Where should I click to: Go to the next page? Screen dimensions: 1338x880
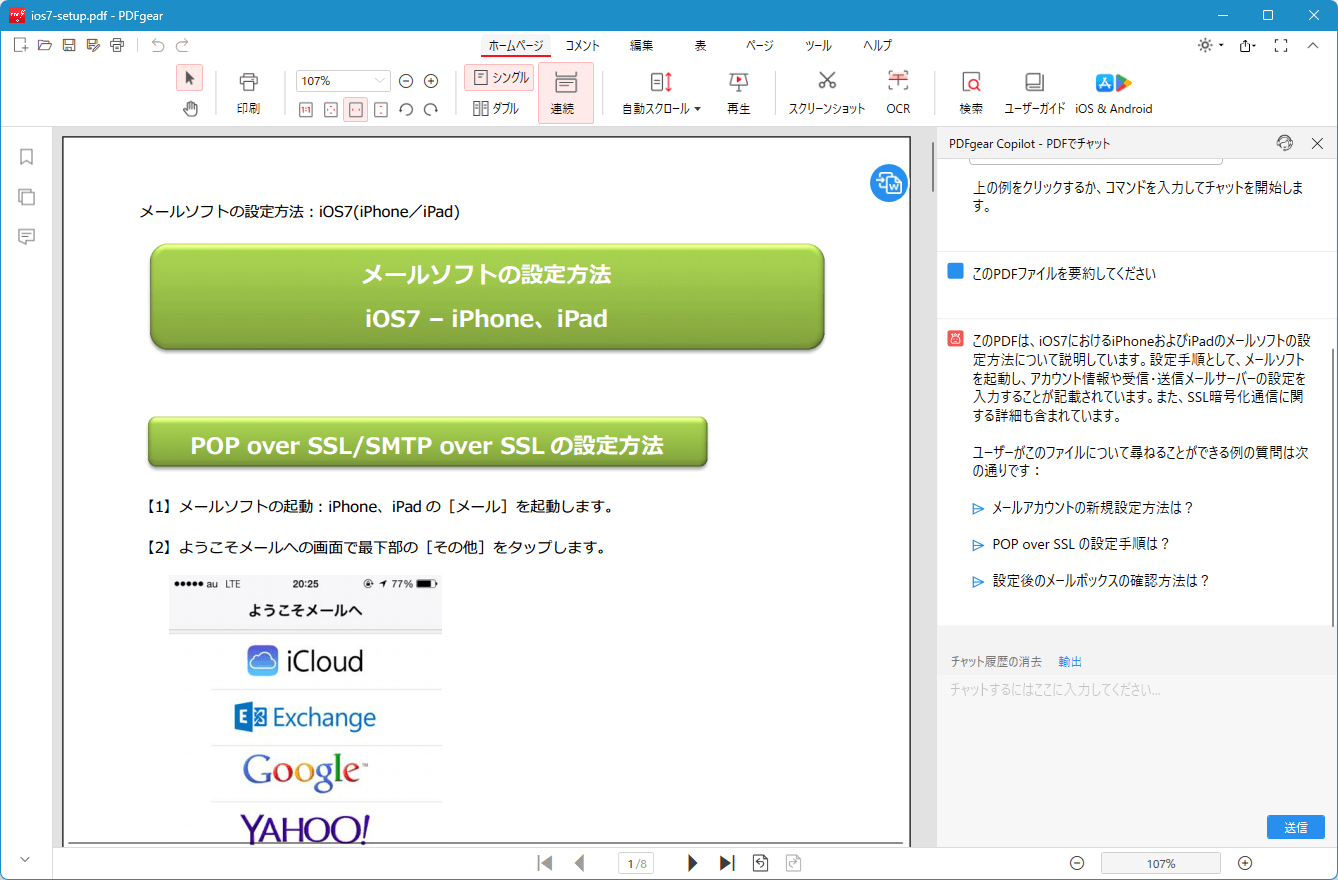pyautogui.click(x=692, y=863)
